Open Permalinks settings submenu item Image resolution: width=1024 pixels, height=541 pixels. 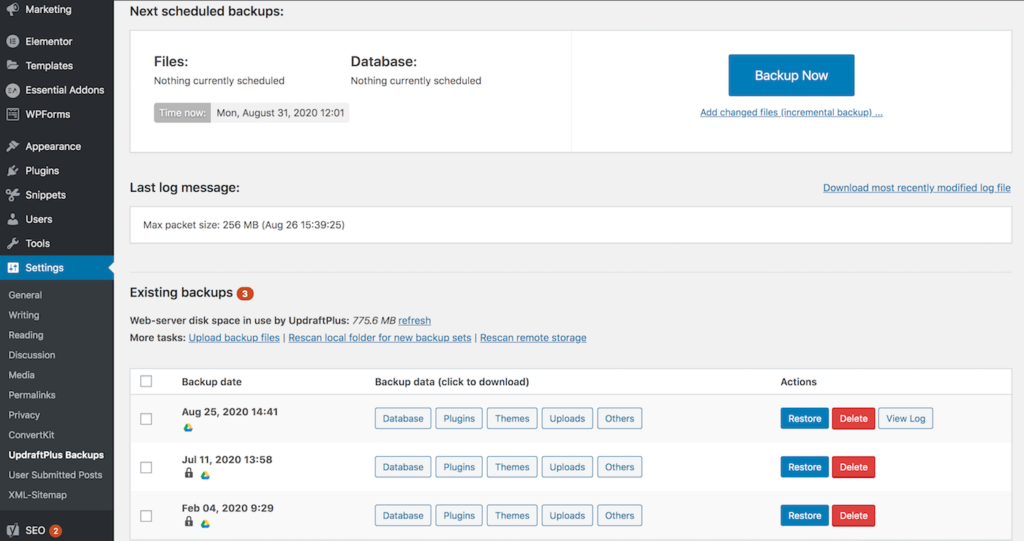(x=32, y=395)
